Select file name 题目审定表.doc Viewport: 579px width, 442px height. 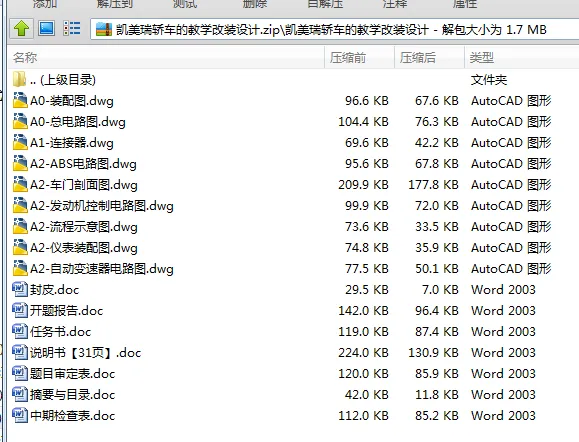click(x=73, y=374)
